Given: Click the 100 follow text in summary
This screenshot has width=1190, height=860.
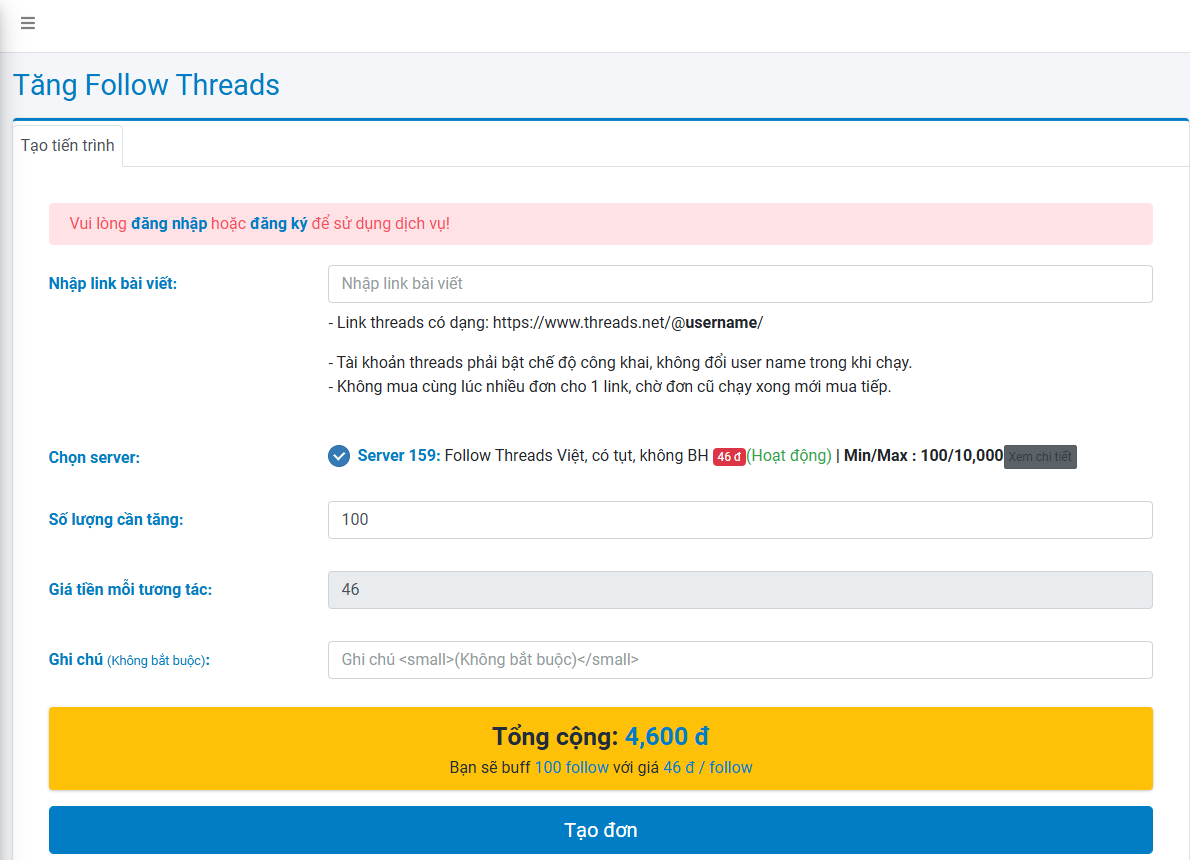Looking at the screenshot, I should pyautogui.click(x=571, y=768).
